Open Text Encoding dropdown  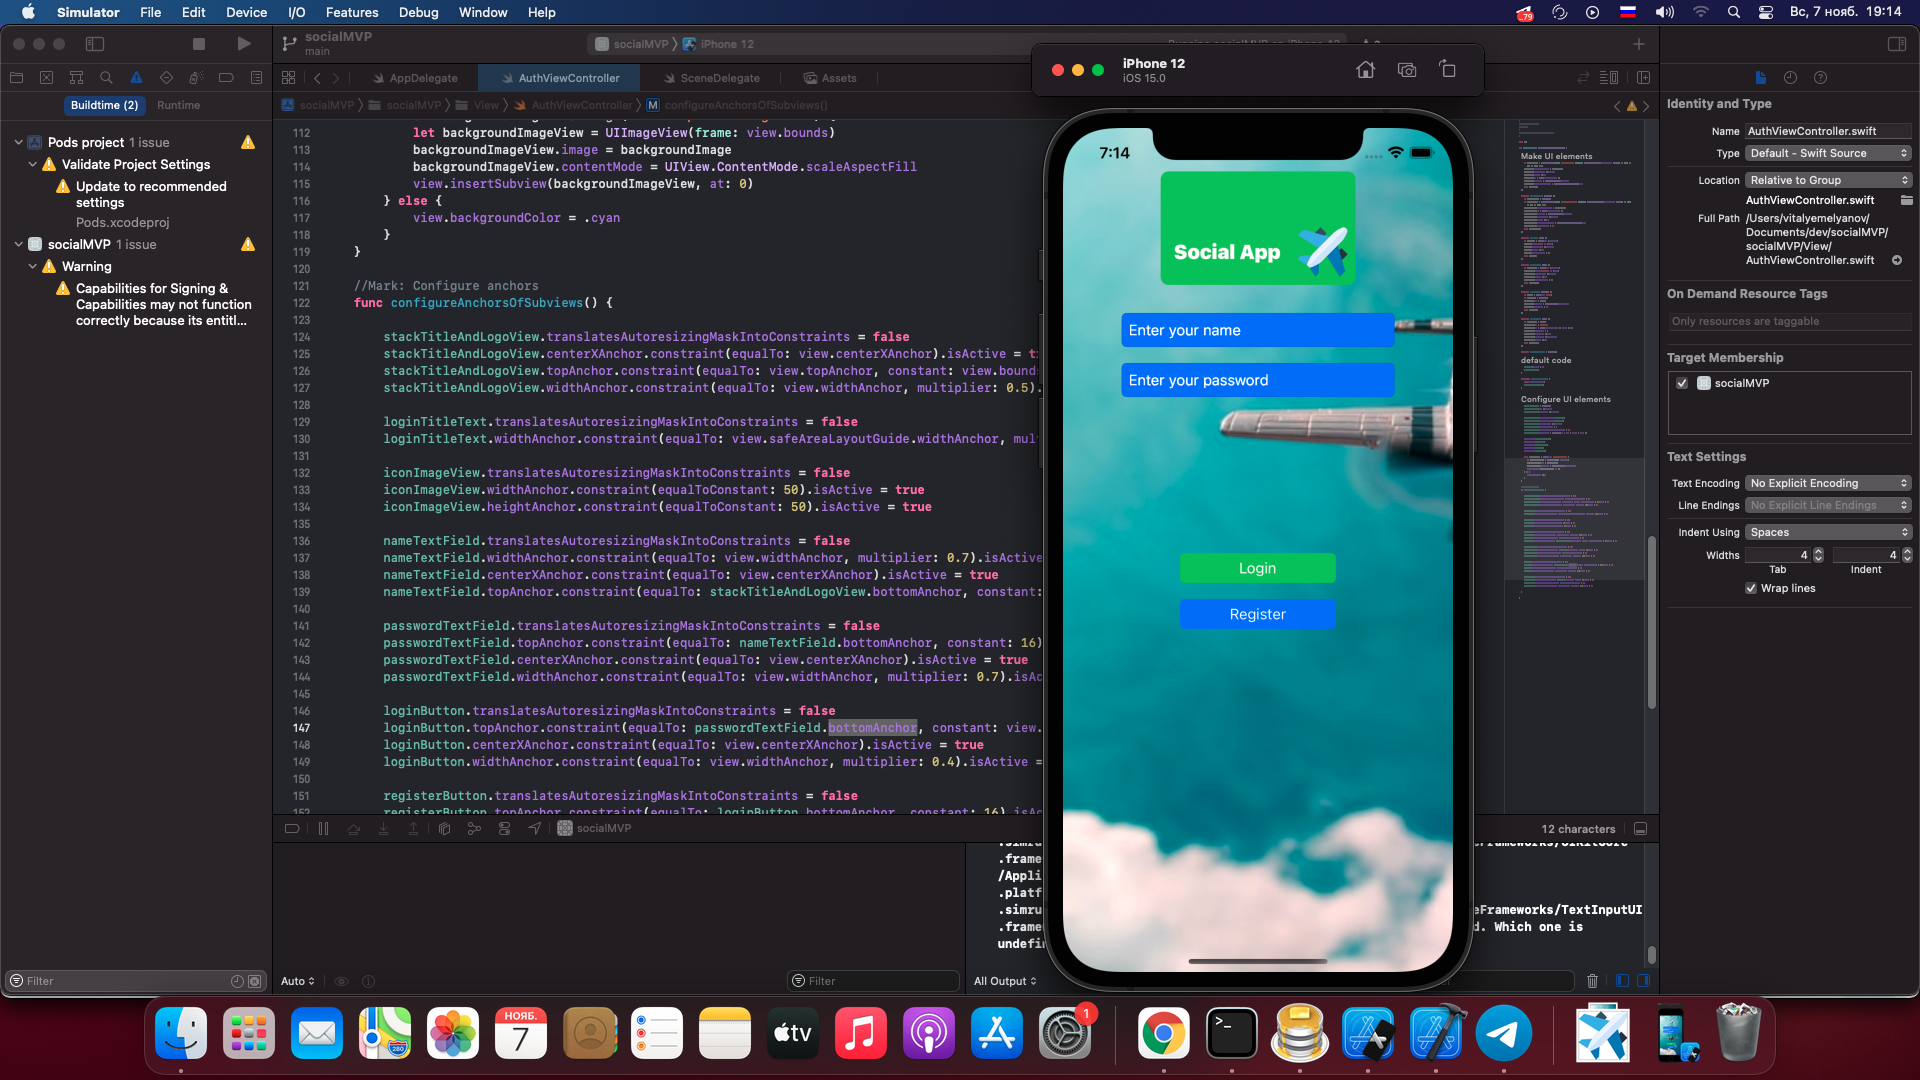click(x=1828, y=483)
